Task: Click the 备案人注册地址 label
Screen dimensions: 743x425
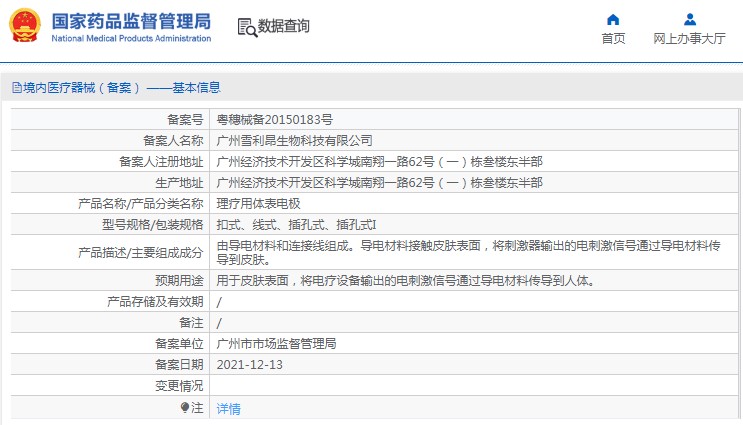Action: pos(161,162)
